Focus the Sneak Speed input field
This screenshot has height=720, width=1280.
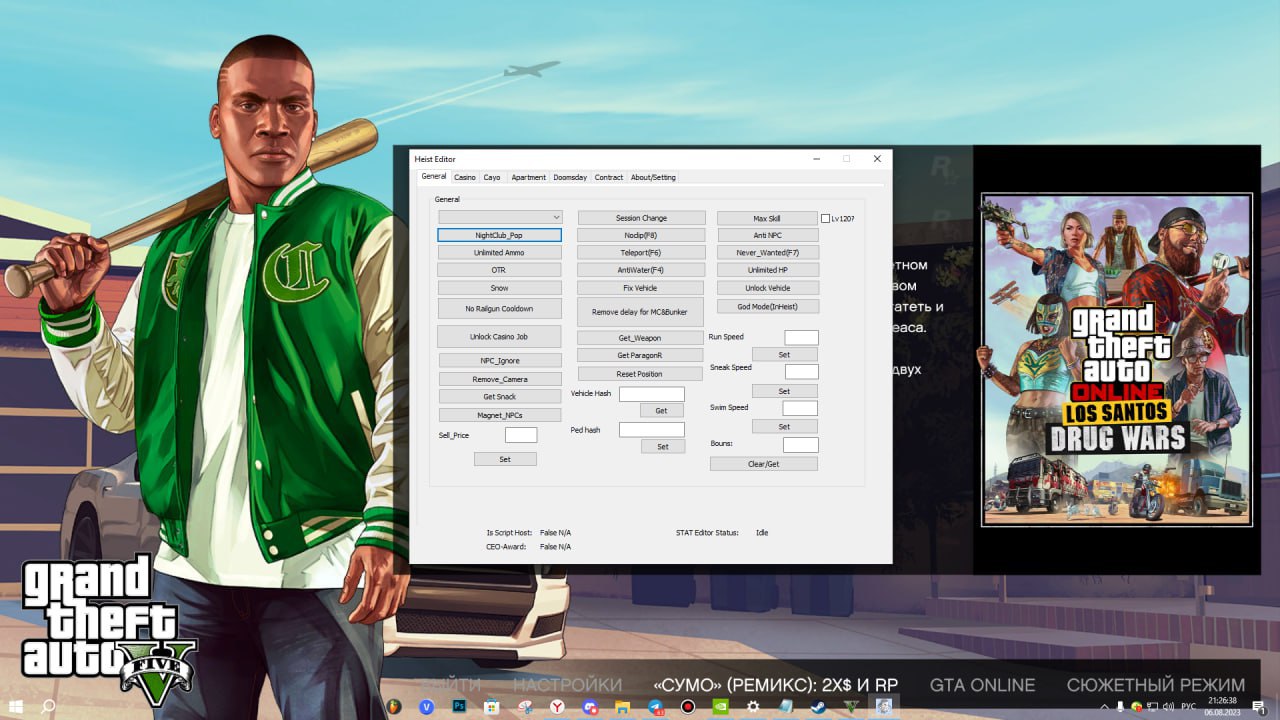pyautogui.click(x=801, y=371)
